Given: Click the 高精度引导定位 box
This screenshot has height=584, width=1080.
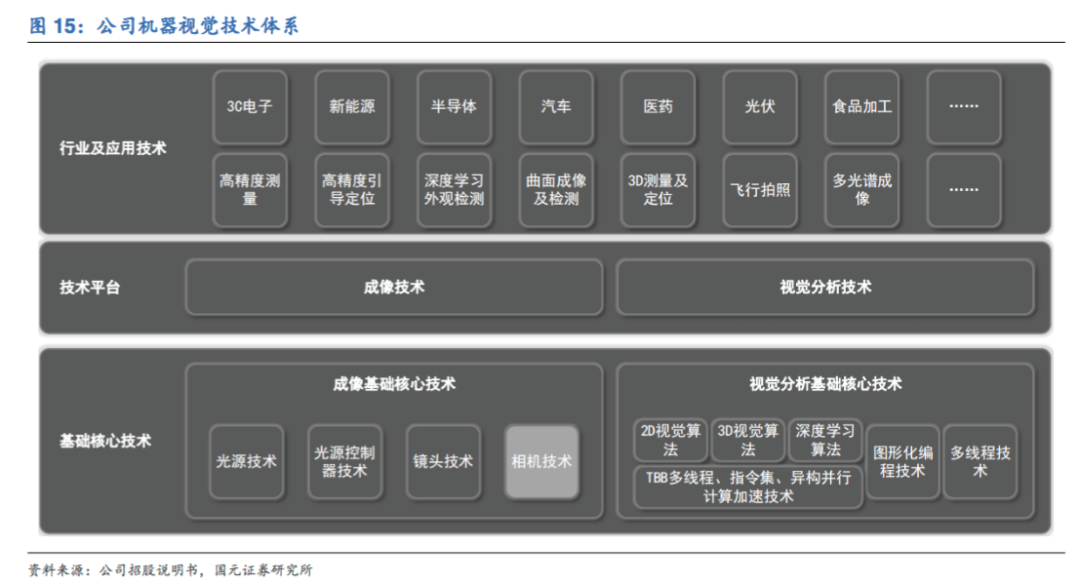Looking at the screenshot, I should tap(352, 190).
